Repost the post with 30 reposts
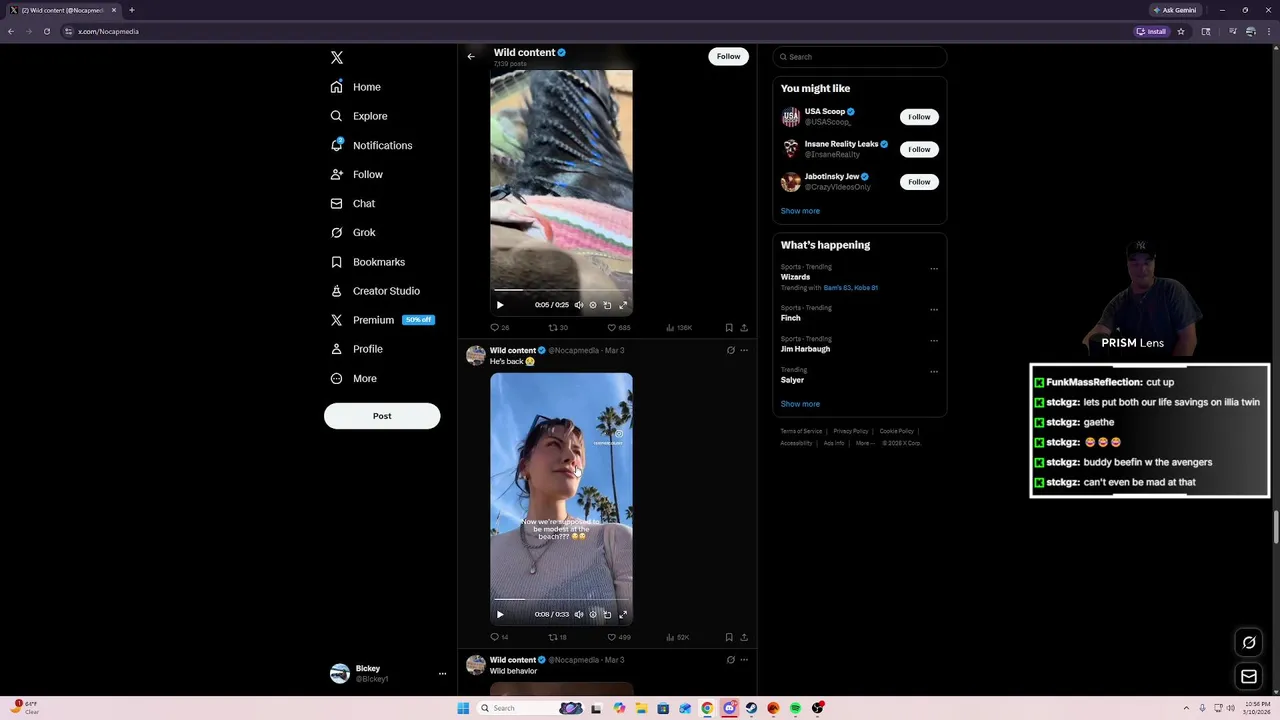The width and height of the screenshot is (1280, 720). (x=558, y=328)
